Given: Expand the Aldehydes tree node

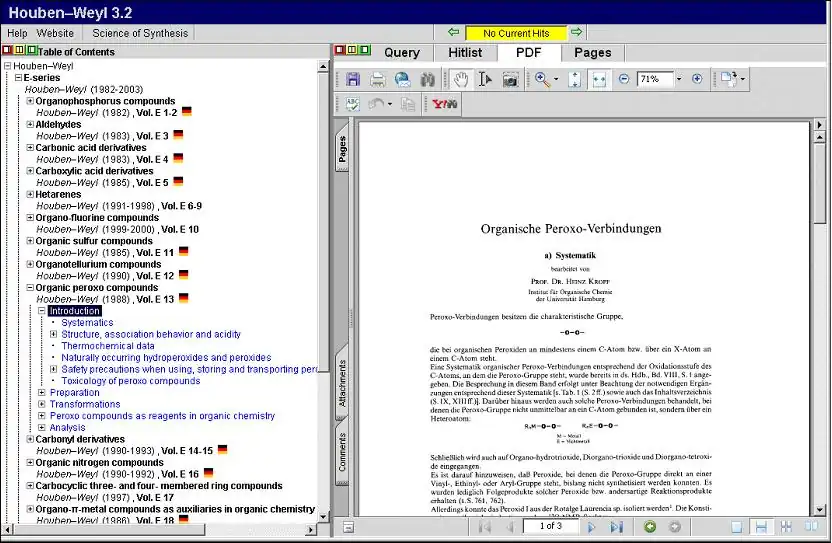Looking at the screenshot, I should [x=30, y=124].
